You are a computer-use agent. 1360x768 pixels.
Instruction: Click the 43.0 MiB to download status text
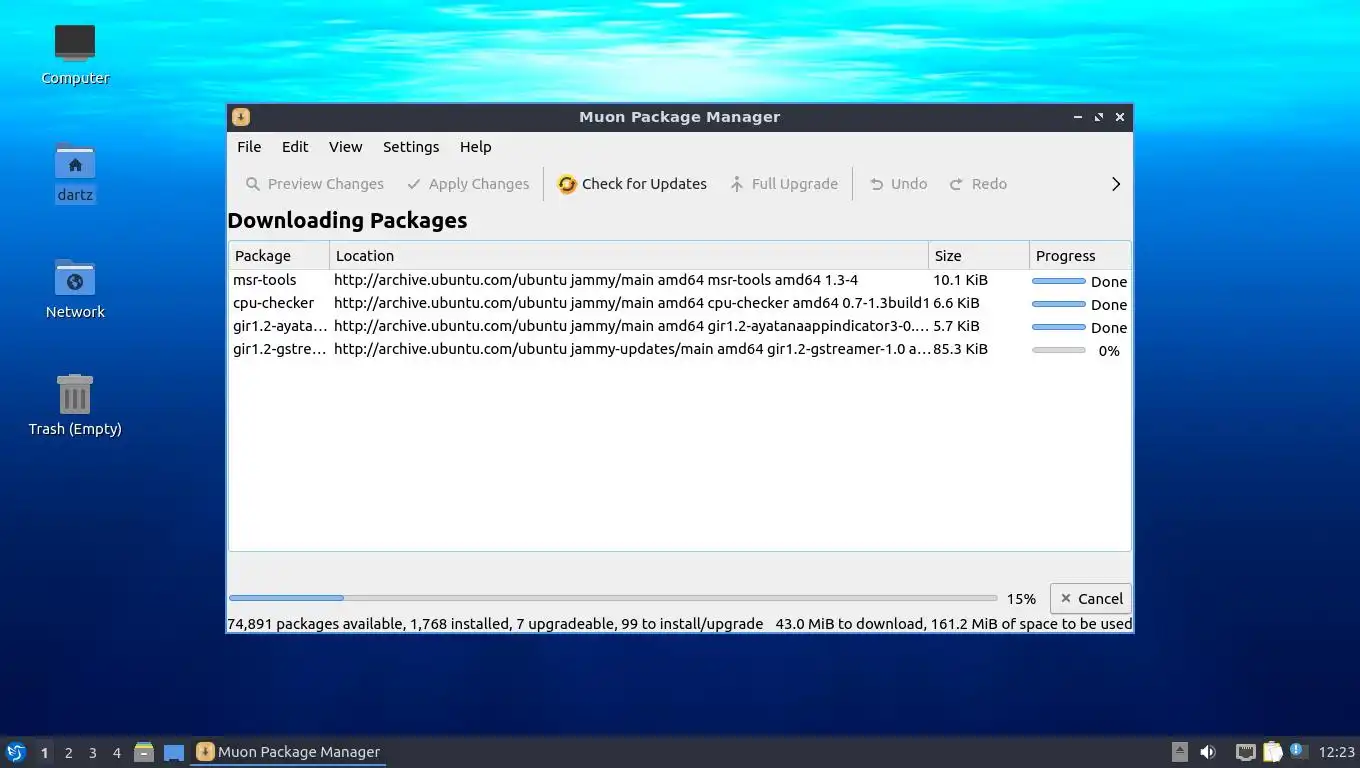849,624
